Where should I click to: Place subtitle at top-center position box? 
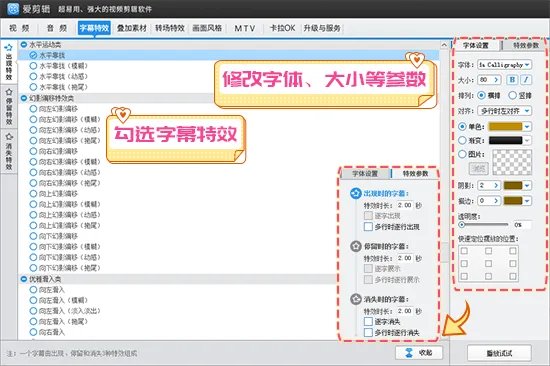488,251
